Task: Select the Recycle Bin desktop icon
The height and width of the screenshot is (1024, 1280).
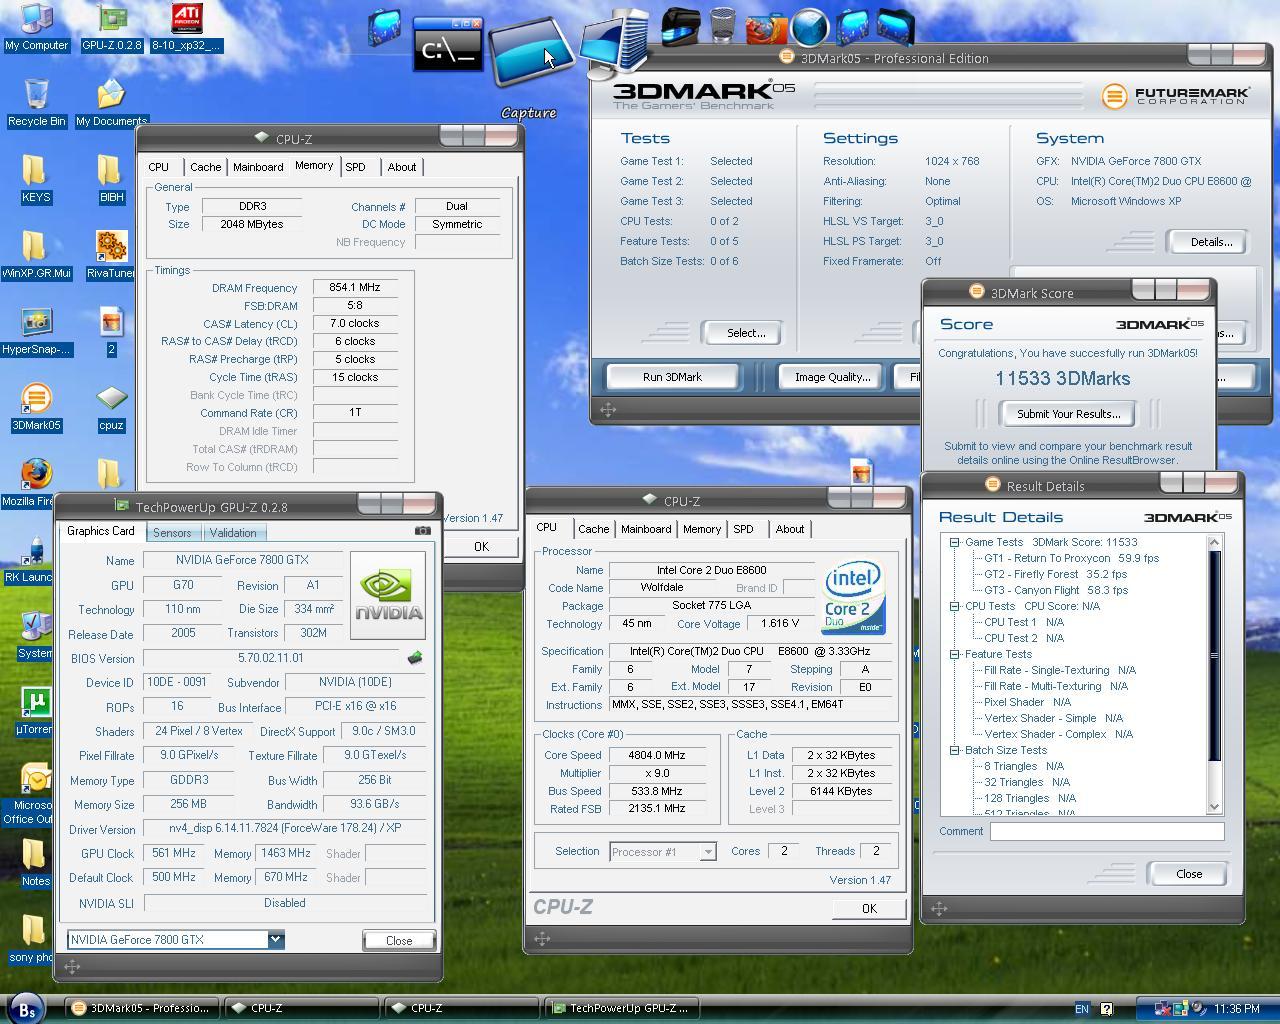Action: click(x=36, y=103)
